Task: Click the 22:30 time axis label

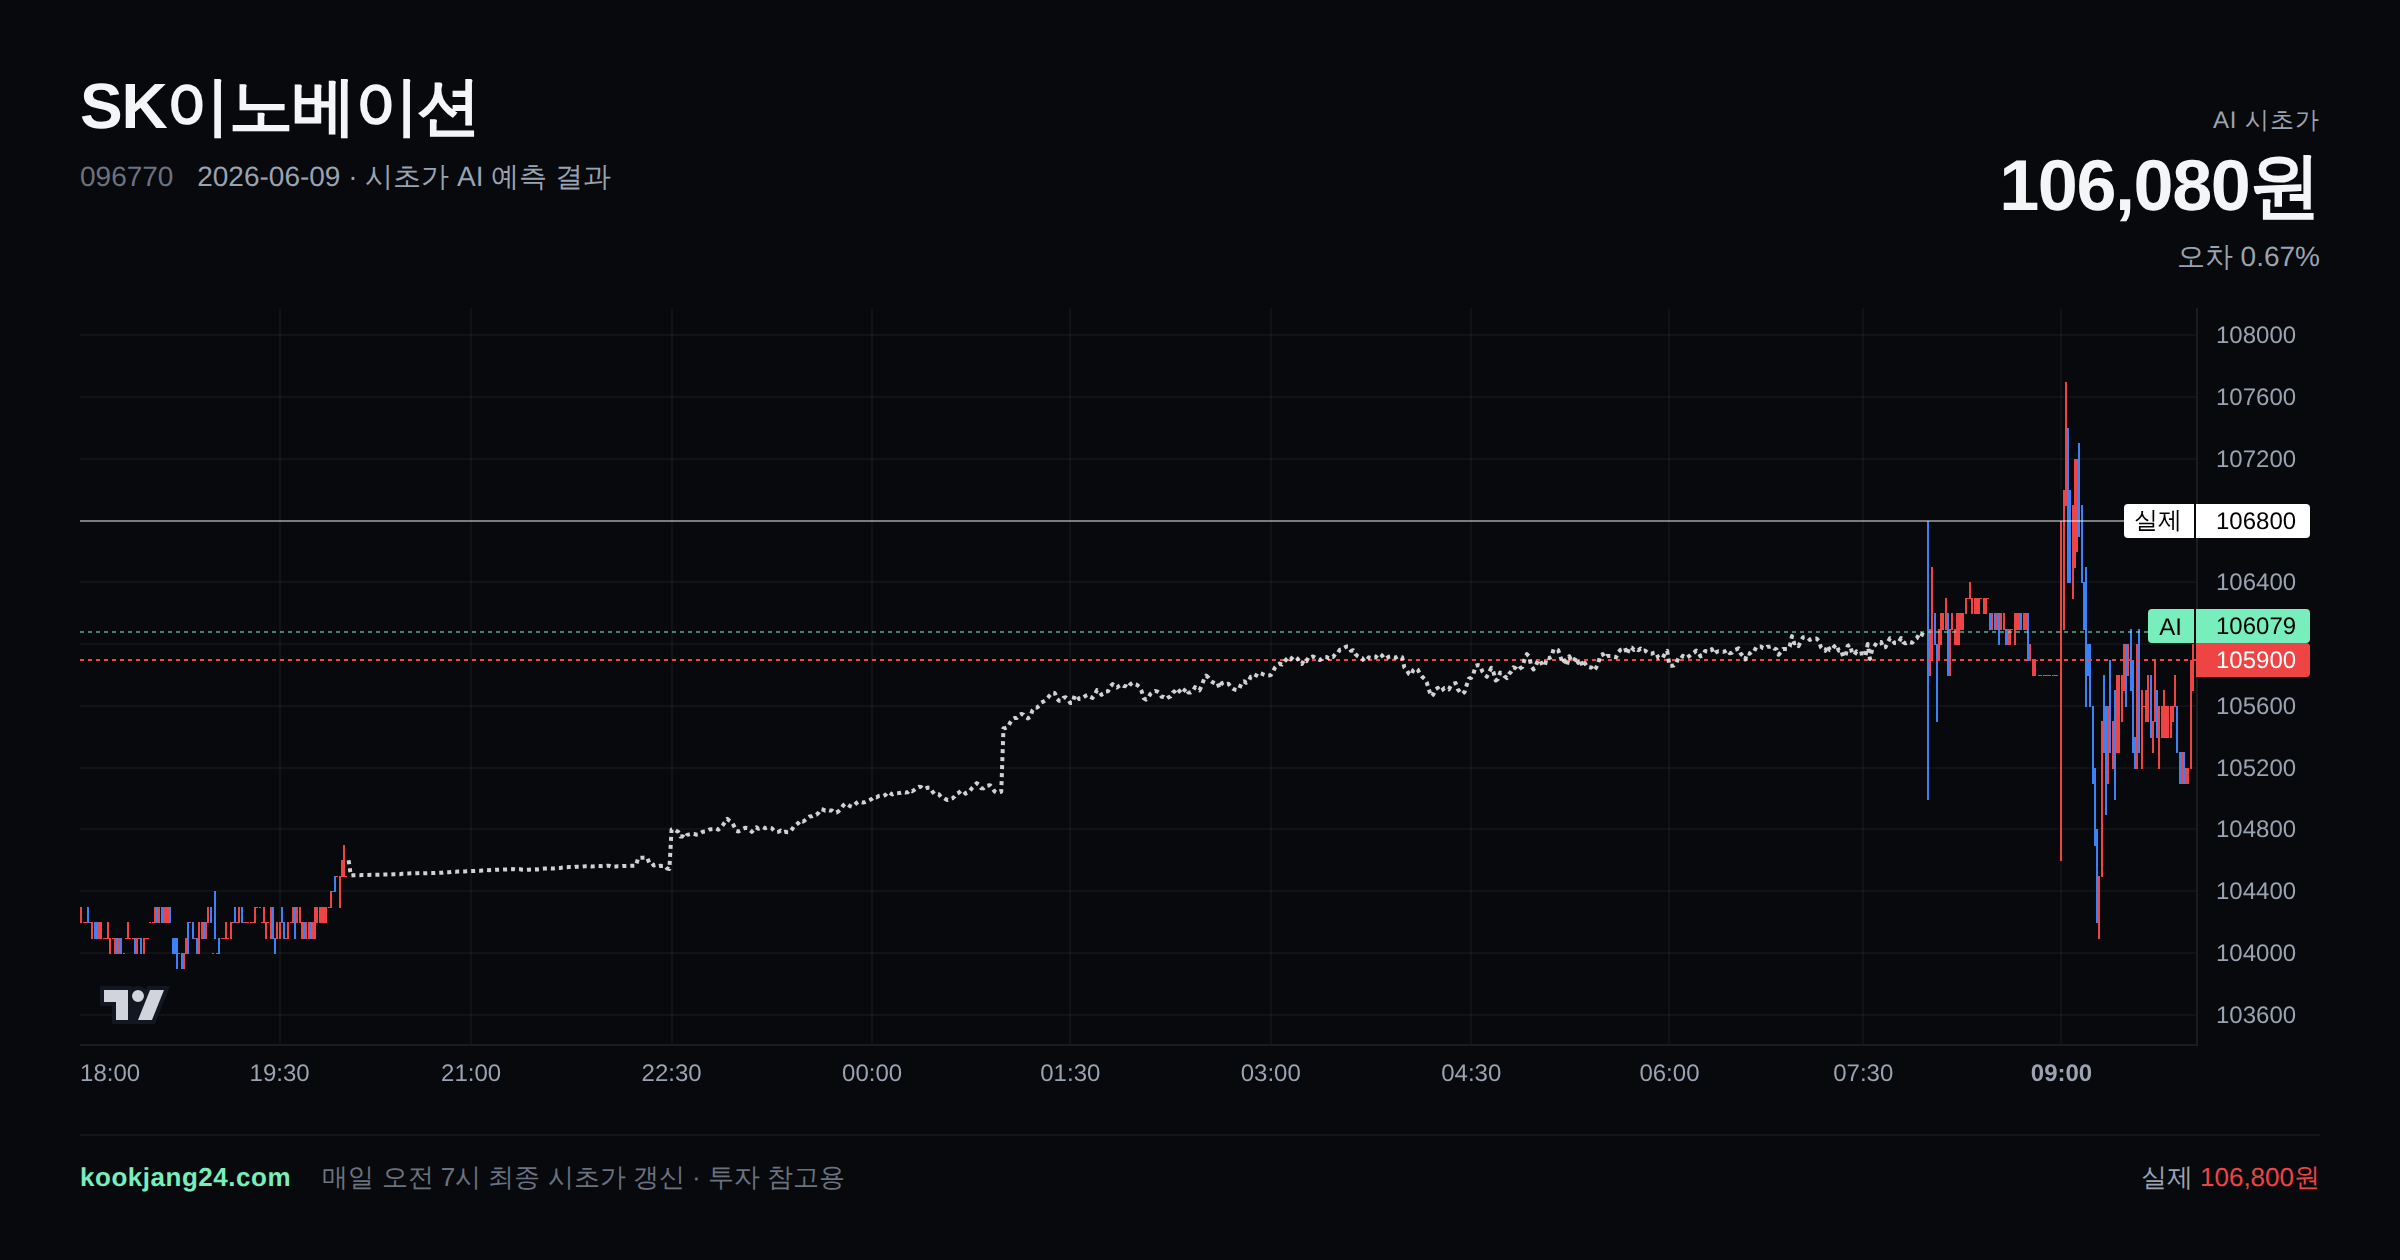Action: [x=671, y=1073]
